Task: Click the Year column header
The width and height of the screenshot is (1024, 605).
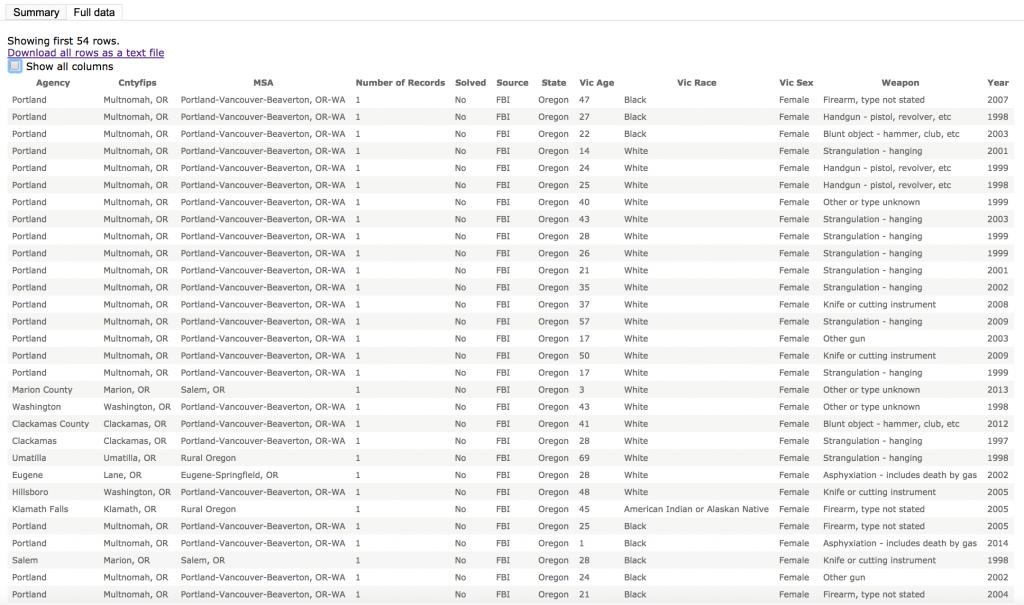Action: (x=997, y=83)
